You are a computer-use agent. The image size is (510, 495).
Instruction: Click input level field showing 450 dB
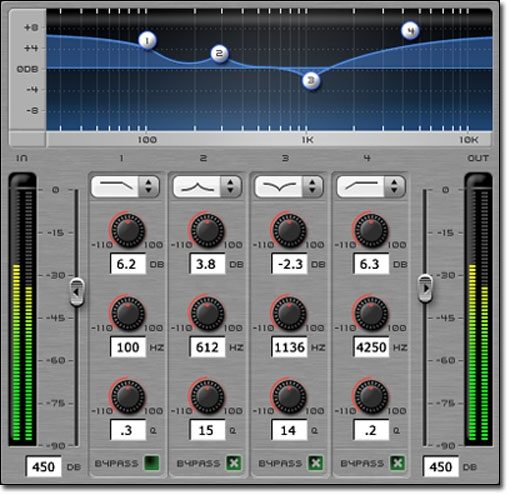point(44,466)
